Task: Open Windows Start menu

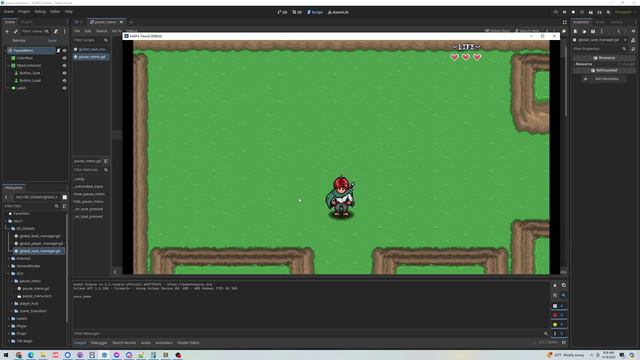Action: pos(6,355)
